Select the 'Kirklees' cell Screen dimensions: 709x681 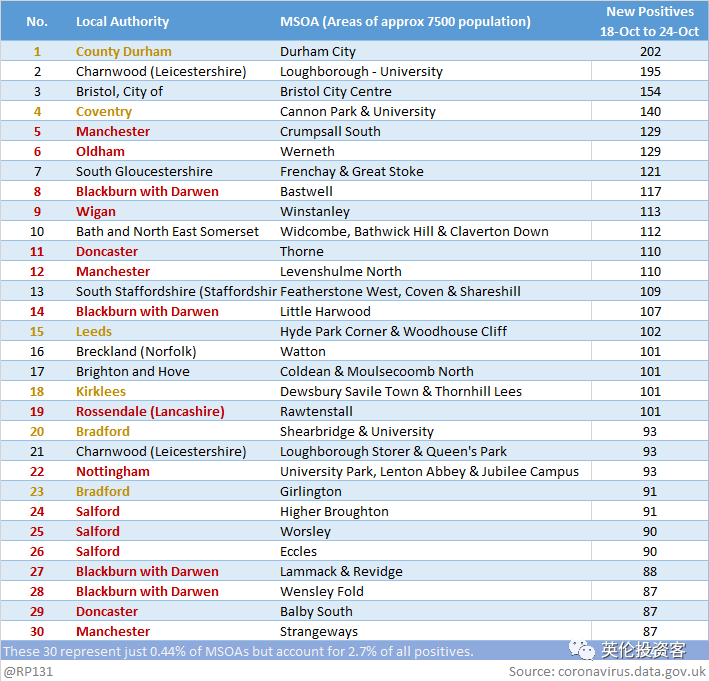click(x=100, y=391)
